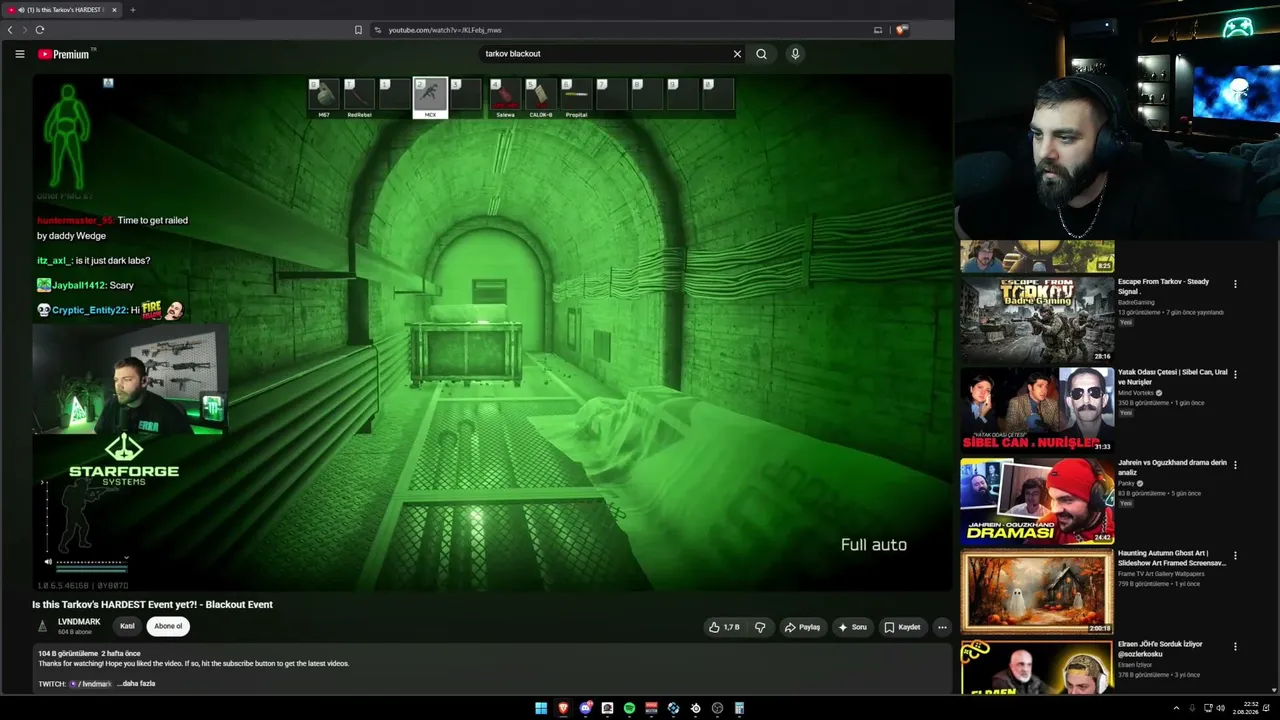Image resolution: width=1280 pixels, height=720 pixels.
Task: Open the Windows Start menu
Action: point(541,708)
